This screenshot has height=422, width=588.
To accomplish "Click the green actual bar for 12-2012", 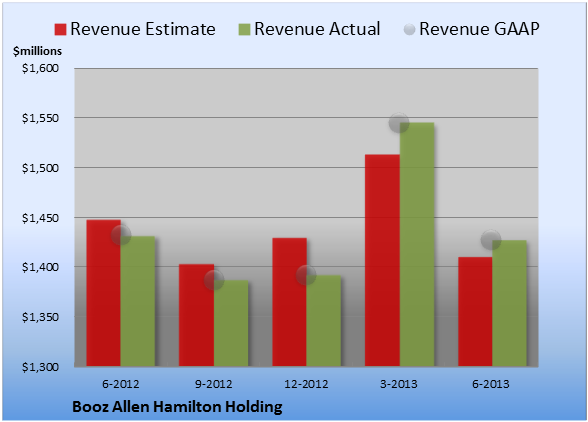I will pyautogui.click(x=324, y=321).
